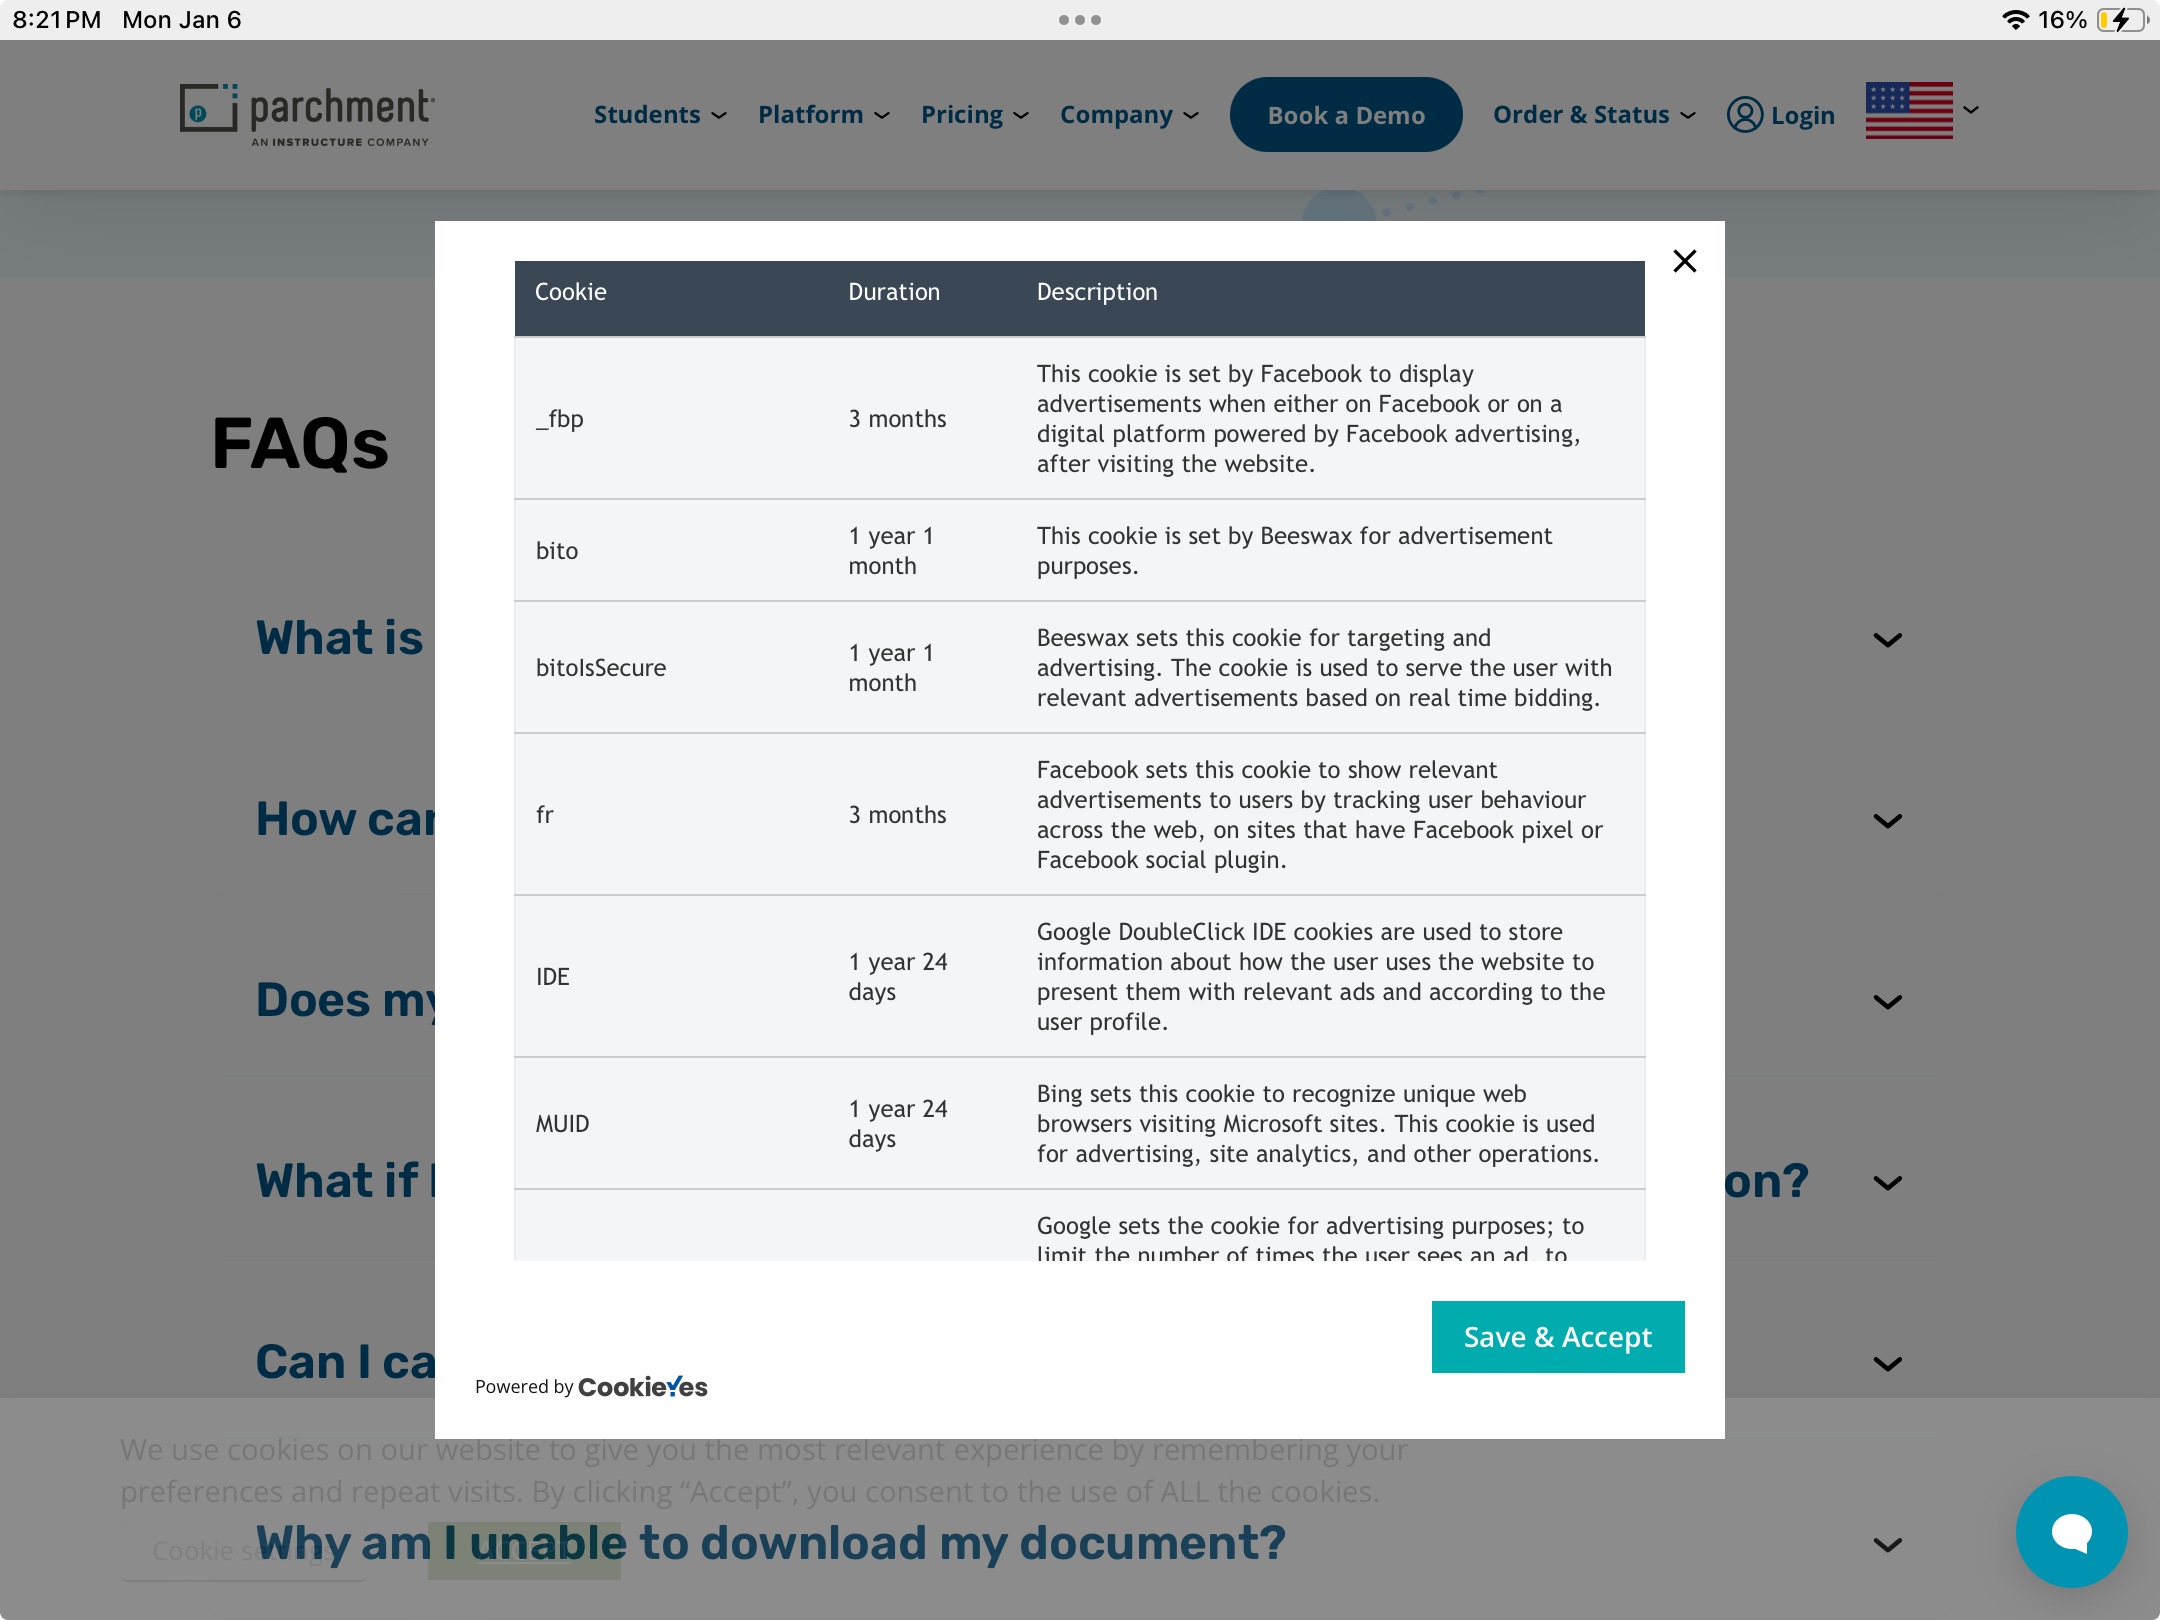The height and width of the screenshot is (1620, 2160).
Task: Select the US flag language icon
Action: tap(1909, 110)
